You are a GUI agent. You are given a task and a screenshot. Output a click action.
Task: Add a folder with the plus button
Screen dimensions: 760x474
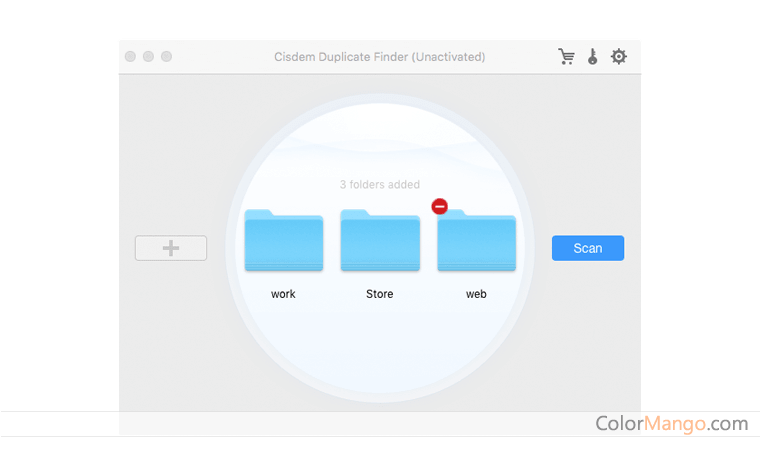click(x=171, y=248)
